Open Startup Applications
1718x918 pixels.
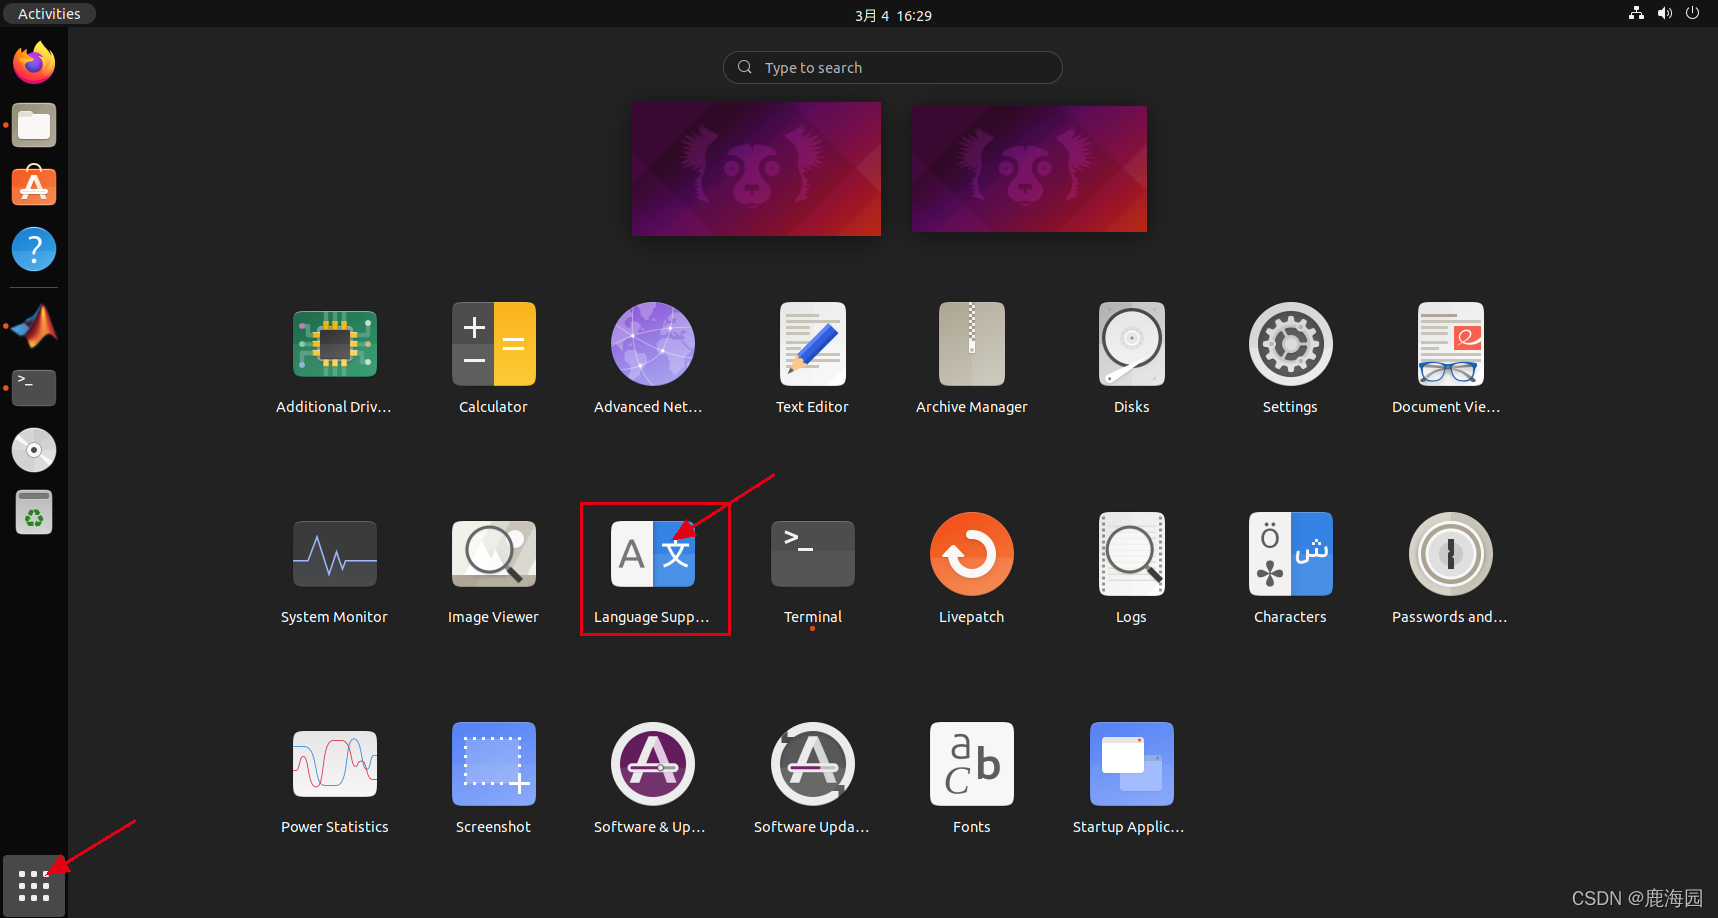pos(1130,764)
